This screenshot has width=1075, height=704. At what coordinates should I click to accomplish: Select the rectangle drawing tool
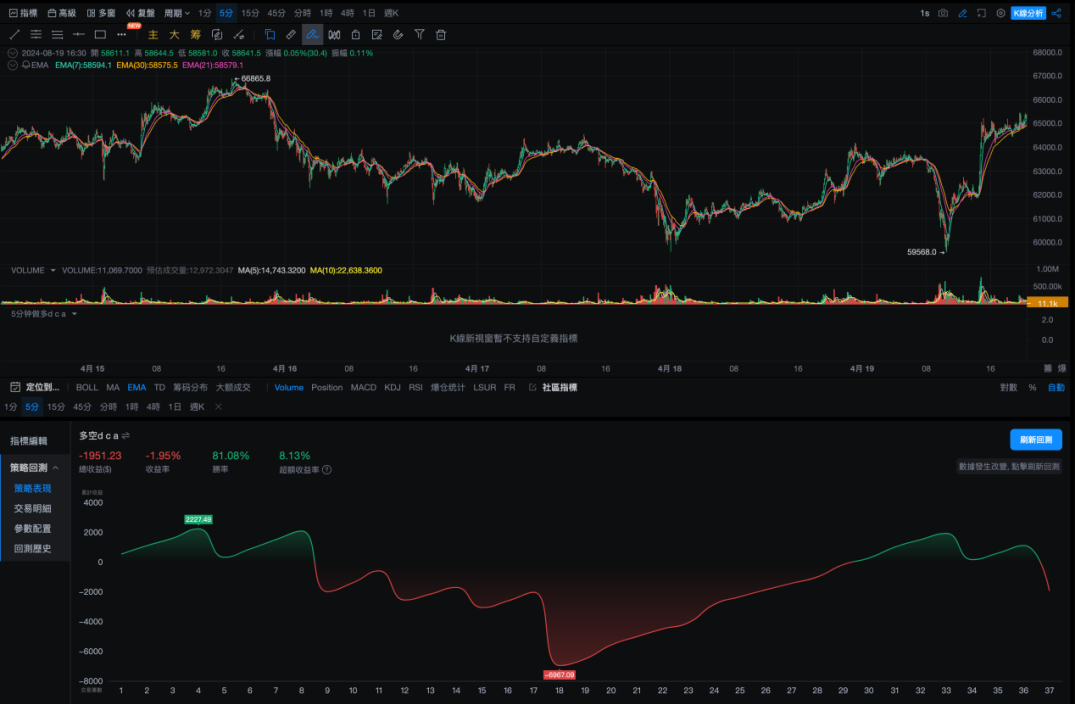pyautogui.click(x=100, y=34)
